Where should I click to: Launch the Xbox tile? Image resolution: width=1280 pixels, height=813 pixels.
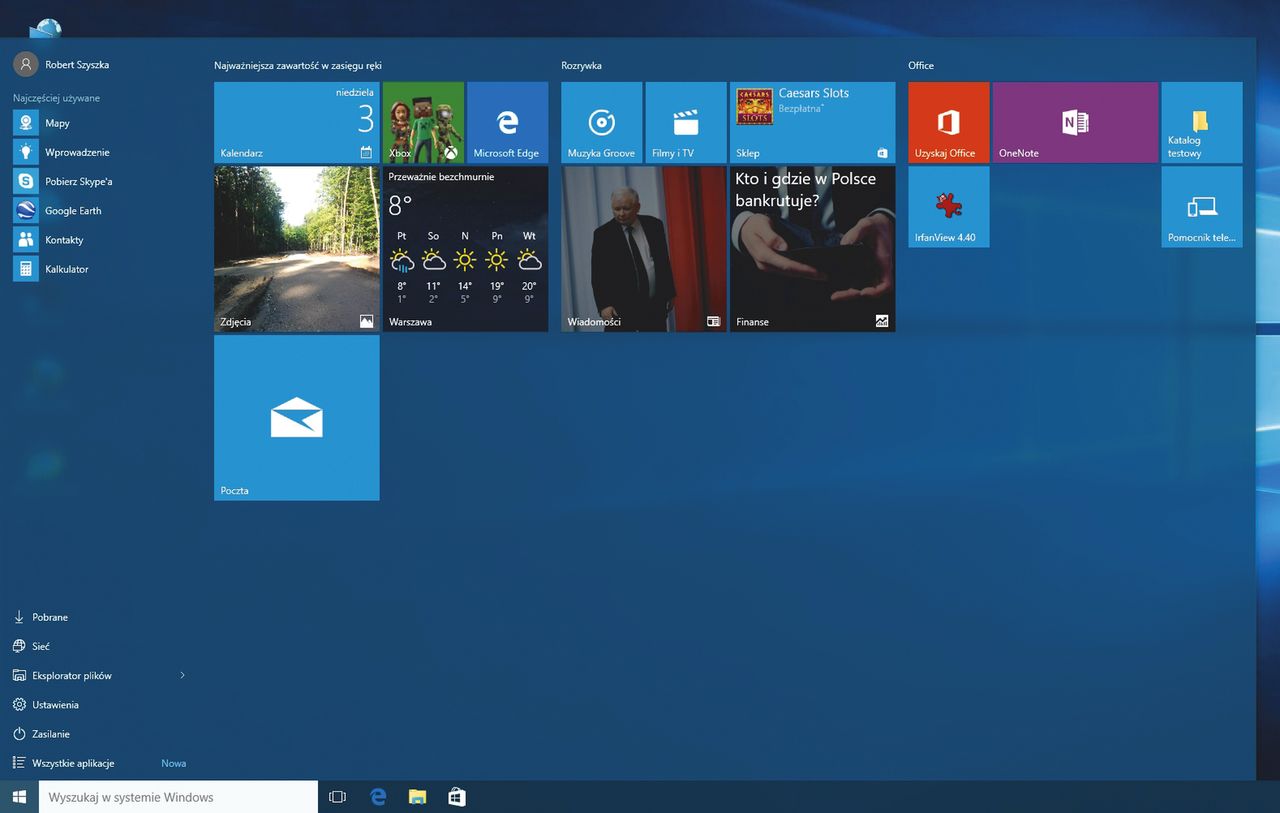pos(423,123)
